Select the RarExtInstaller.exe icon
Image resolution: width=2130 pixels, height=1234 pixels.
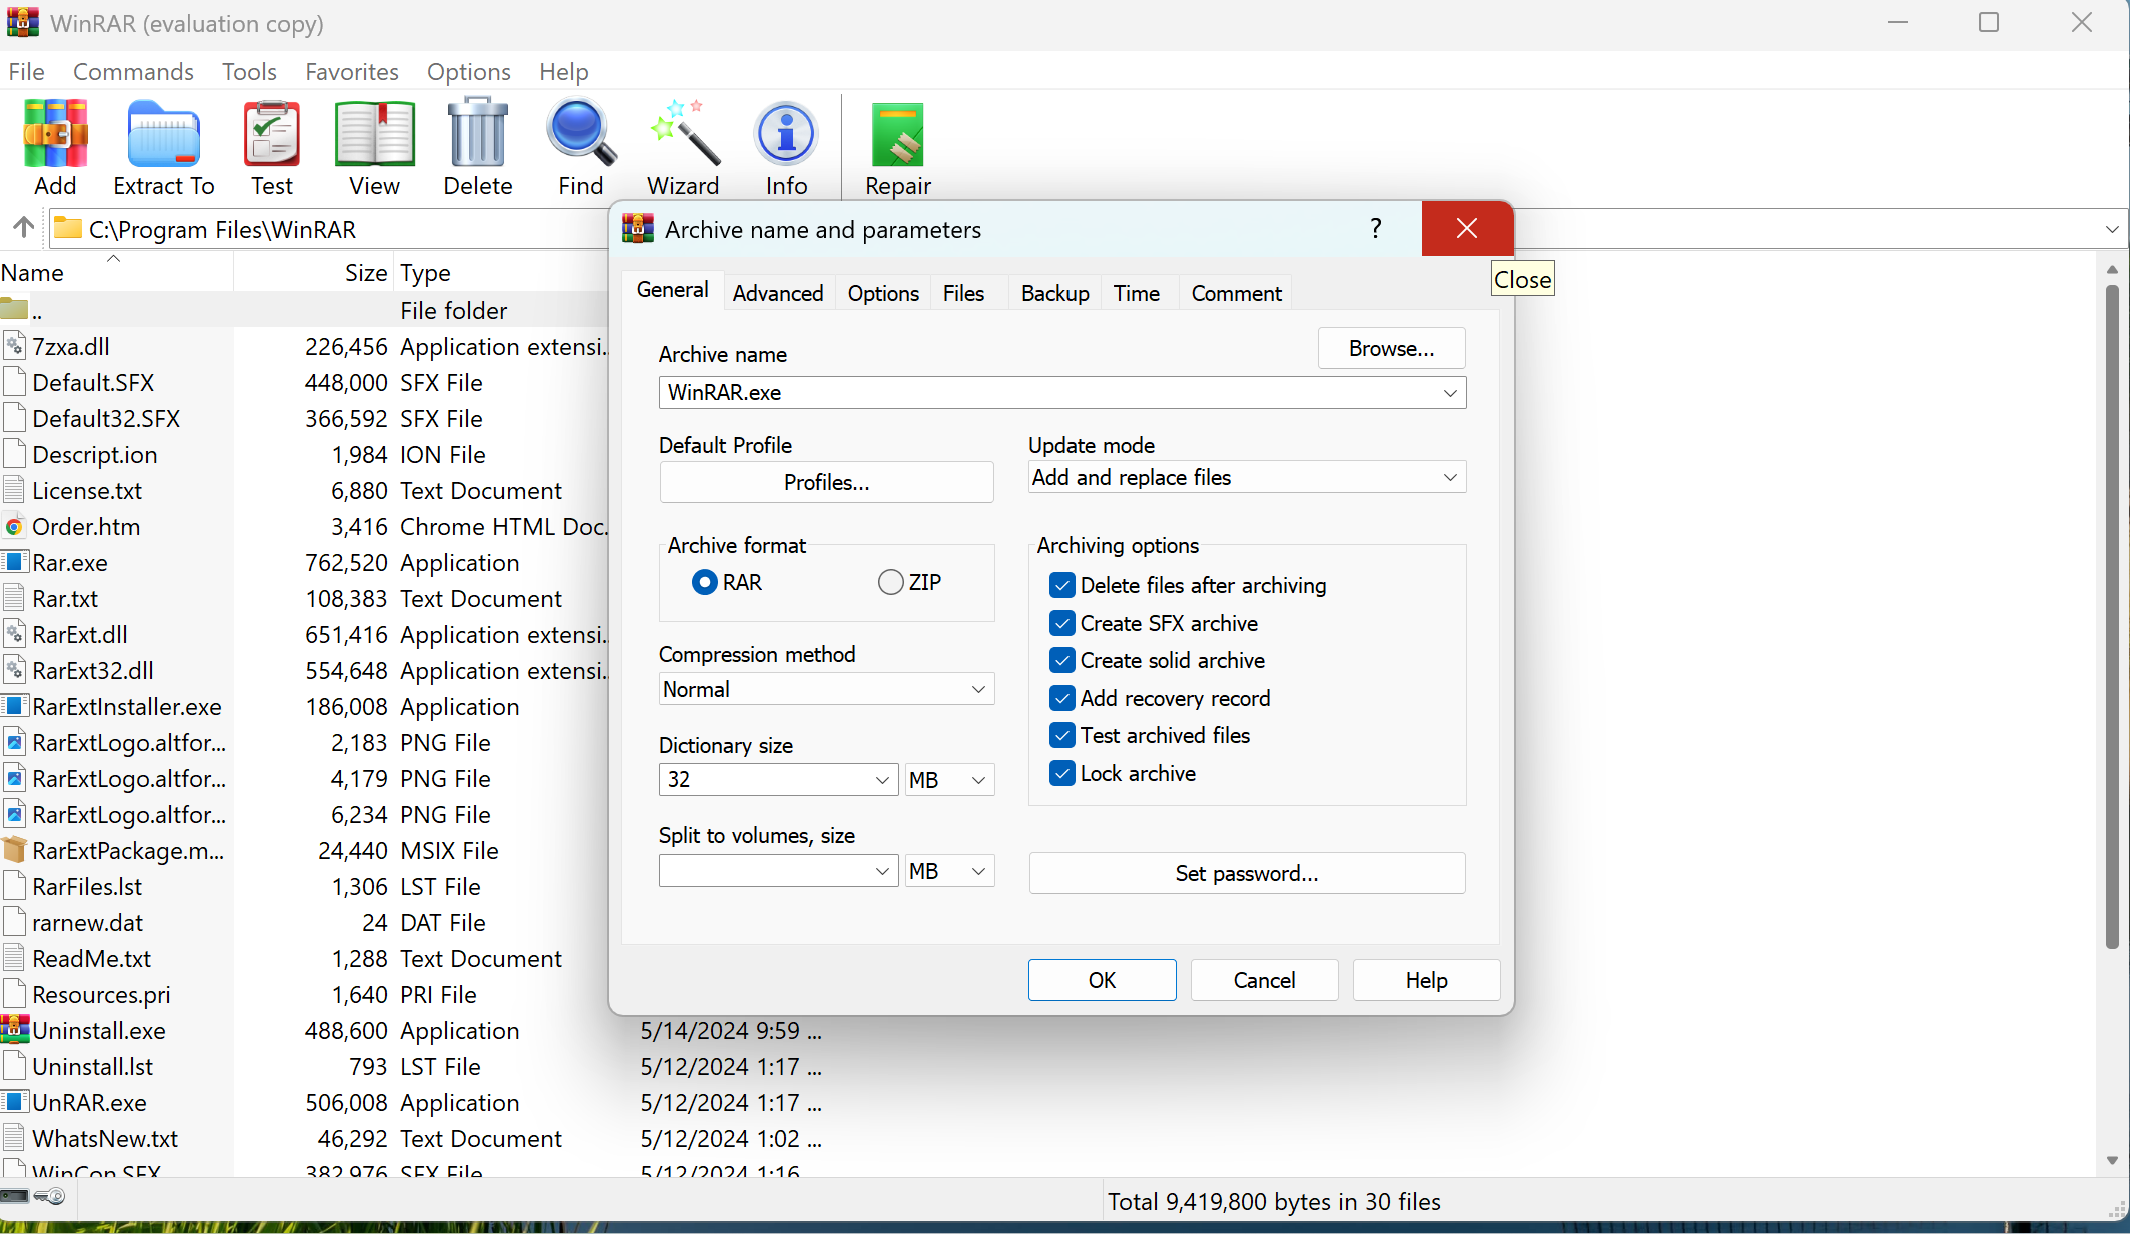[x=14, y=706]
